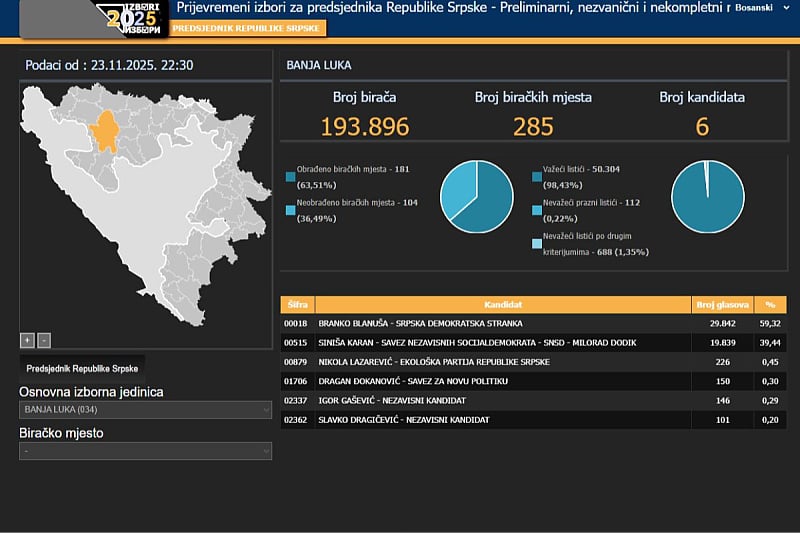Zoom out the map with minus button
The width and height of the screenshot is (800, 533).
pos(43,340)
